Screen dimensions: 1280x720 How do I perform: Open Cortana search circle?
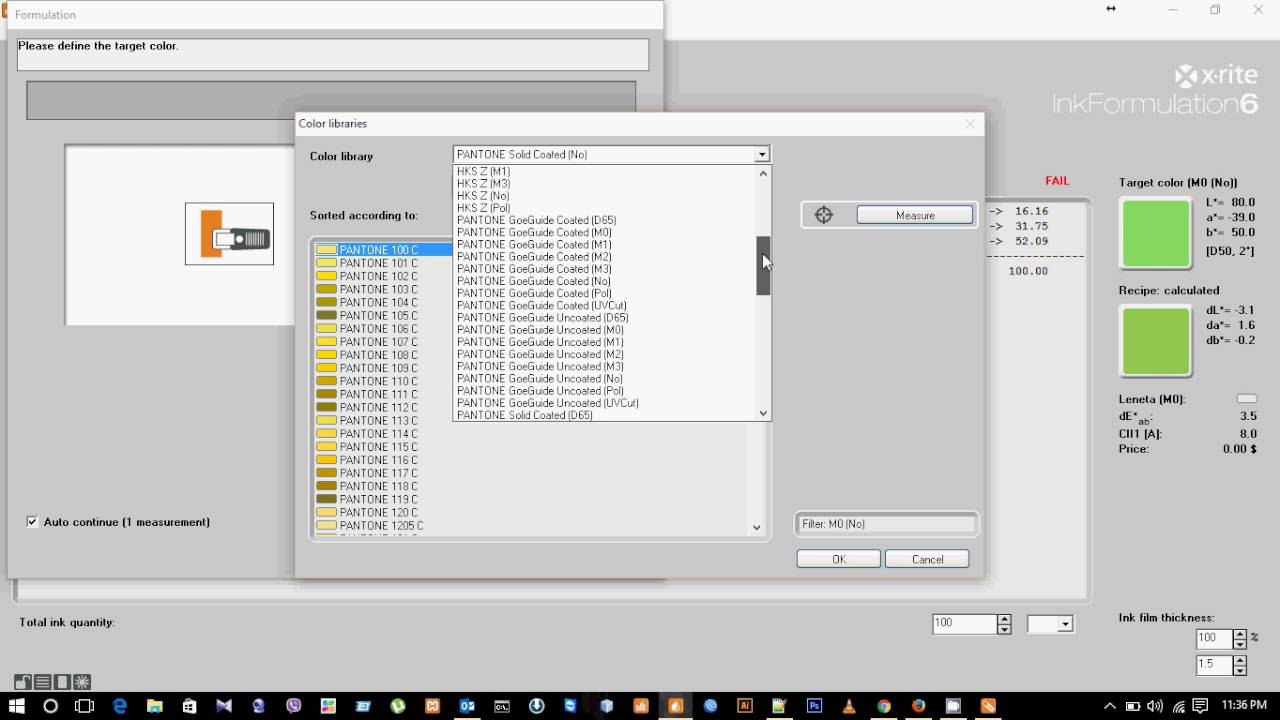(51, 706)
